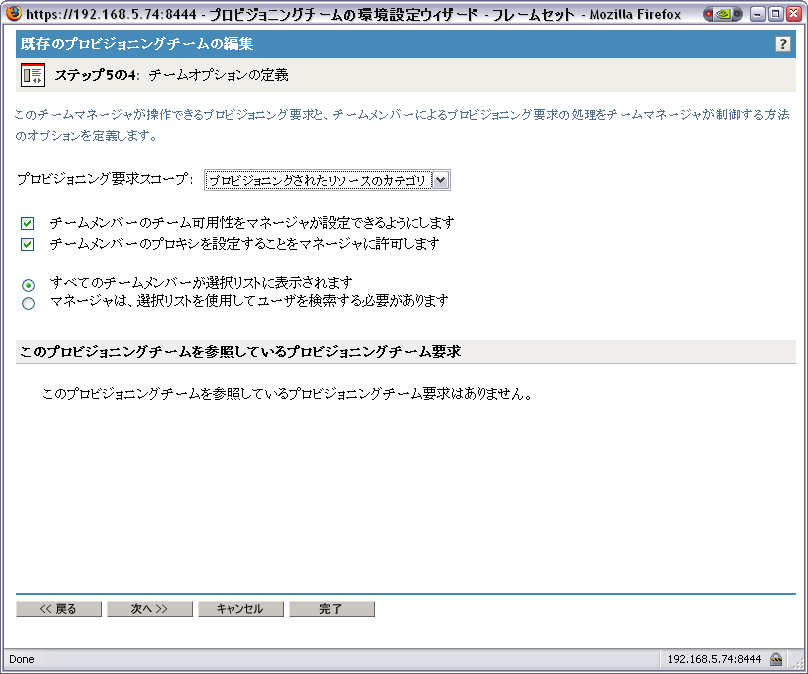Toggle チーム可用性をマネージャが設定 checkbox
The width and height of the screenshot is (808, 674).
point(27,223)
